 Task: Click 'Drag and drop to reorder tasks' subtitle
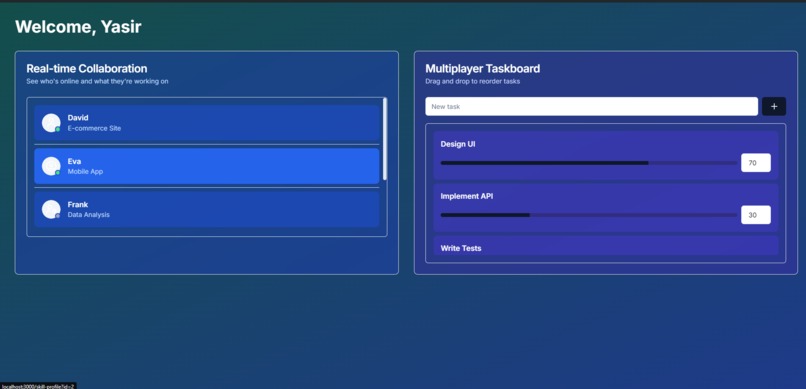pos(472,81)
